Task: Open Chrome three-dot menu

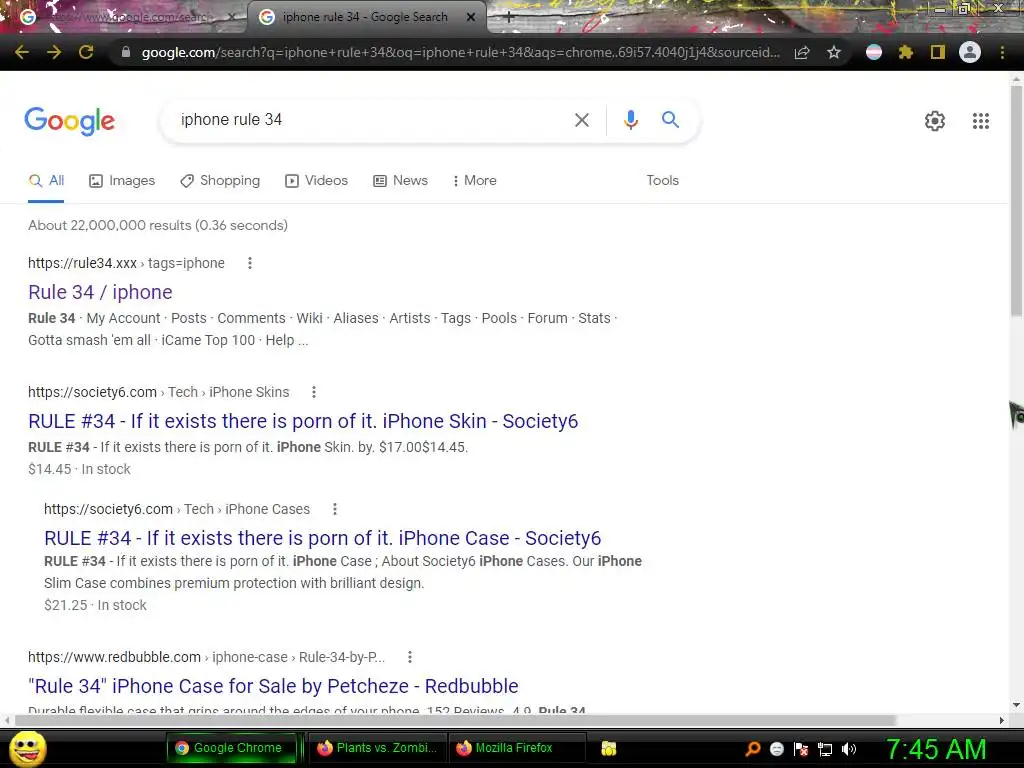Action: coord(1002,52)
